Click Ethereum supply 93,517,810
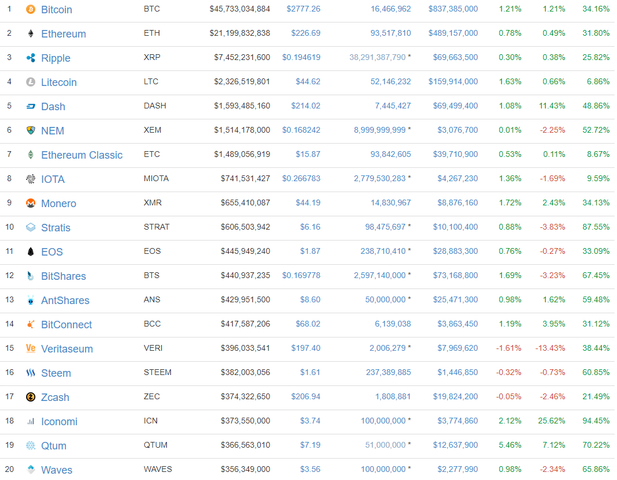 pos(391,33)
